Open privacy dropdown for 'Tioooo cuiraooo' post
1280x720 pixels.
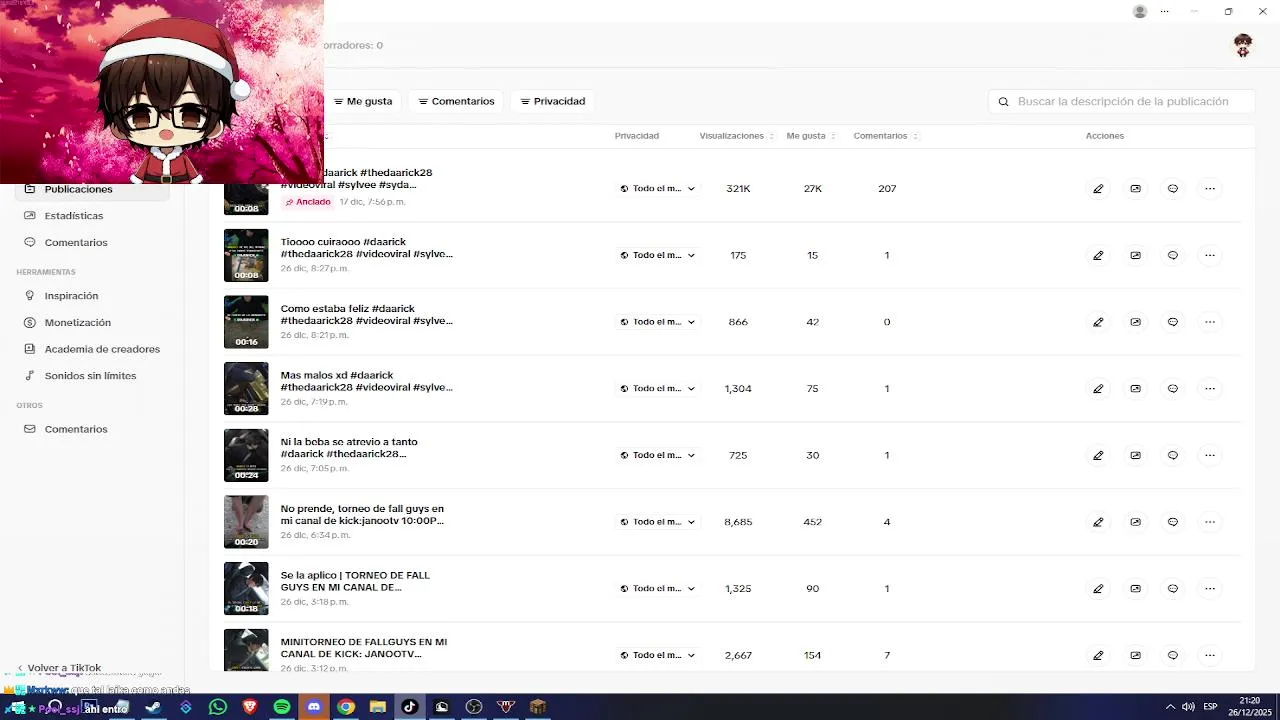657,255
